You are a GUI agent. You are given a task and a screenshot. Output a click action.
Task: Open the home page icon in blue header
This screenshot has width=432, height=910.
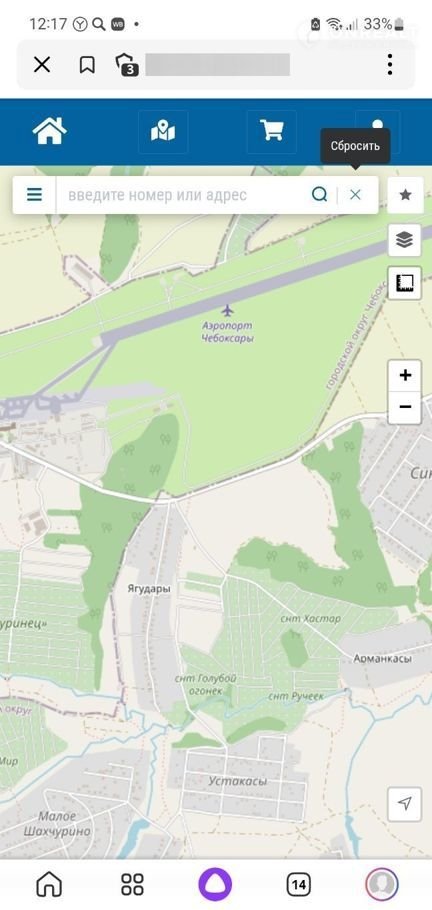click(50, 132)
